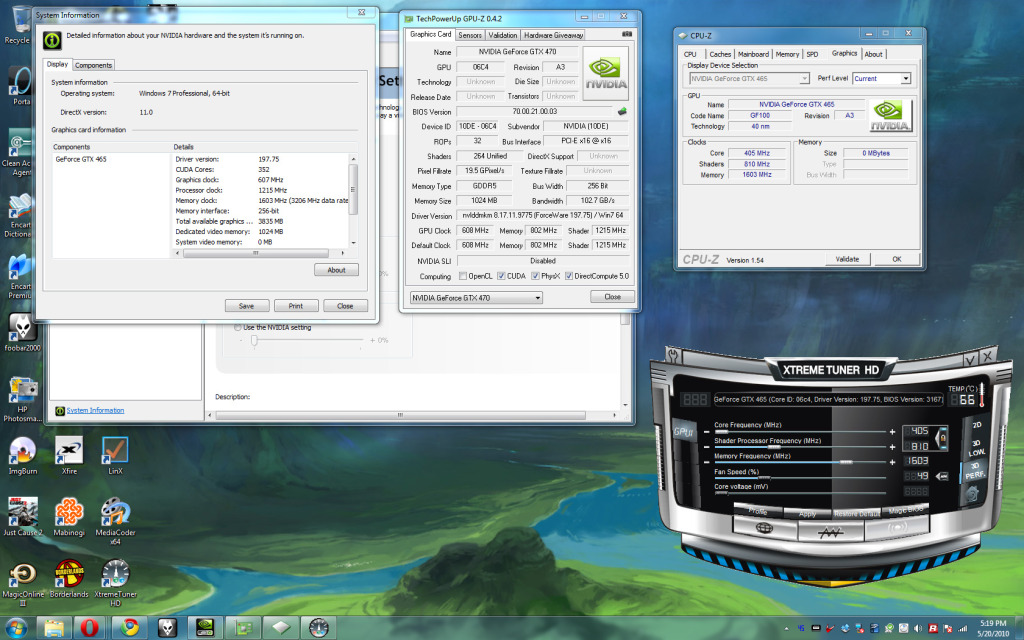1024x640 pixels.
Task: Open the Xtreme Tuner wrench settings icon
Action: pos(674,356)
